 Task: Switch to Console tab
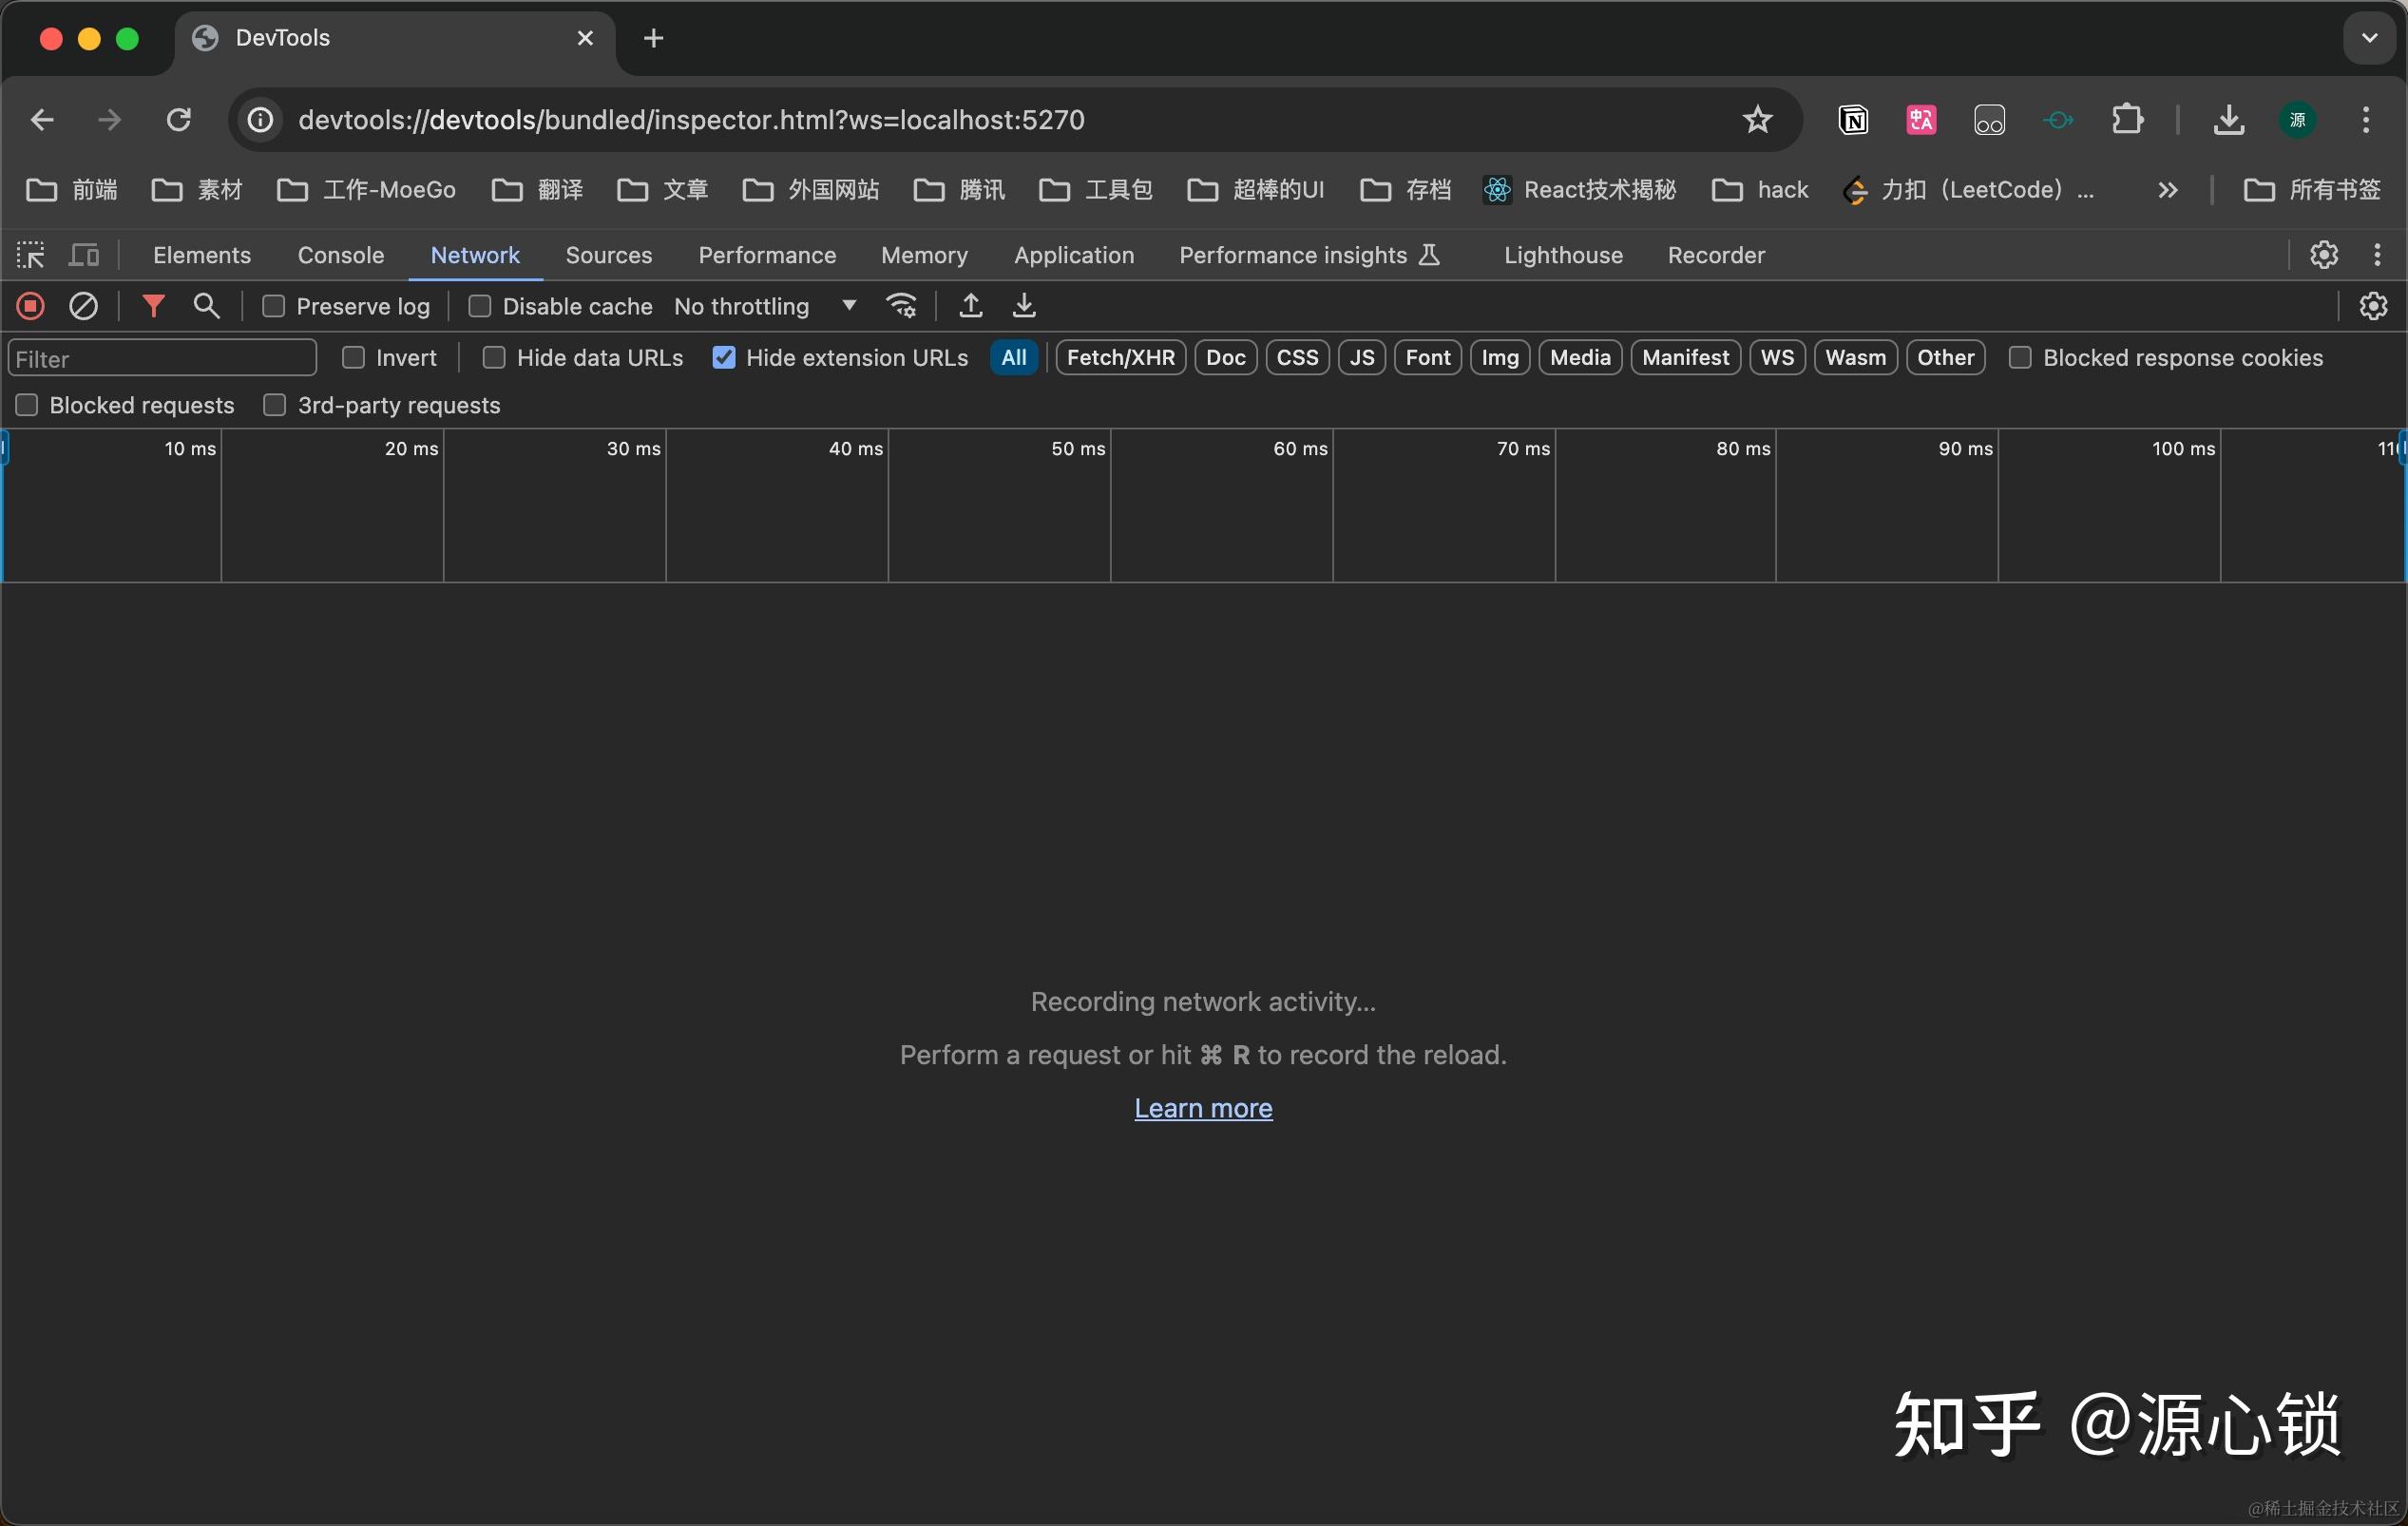(341, 255)
